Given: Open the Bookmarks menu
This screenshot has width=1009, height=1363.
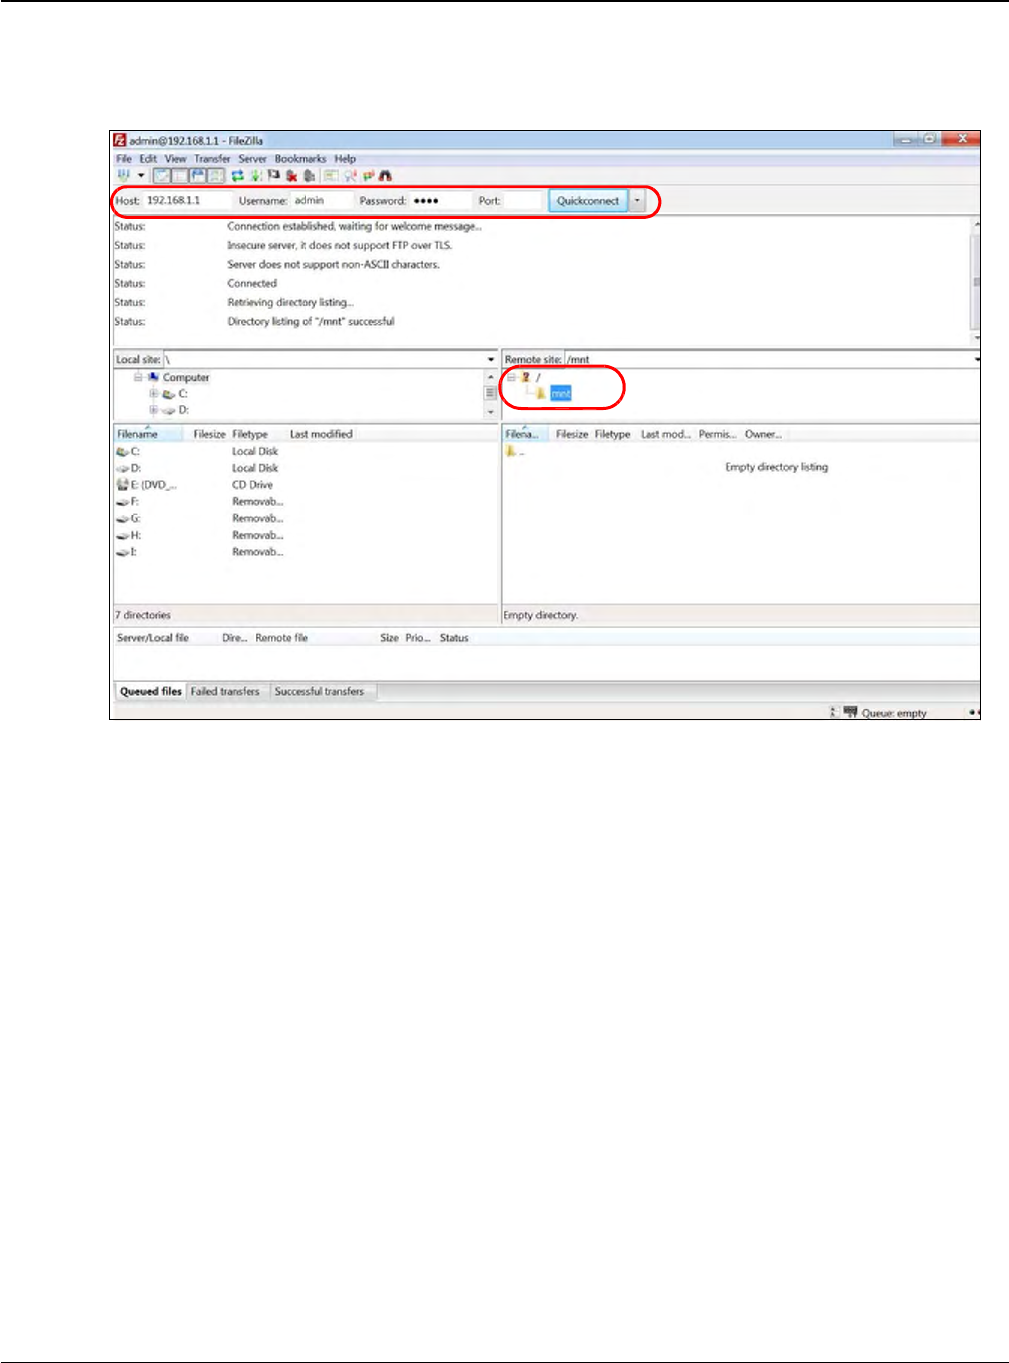Looking at the screenshot, I should click(300, 158).
